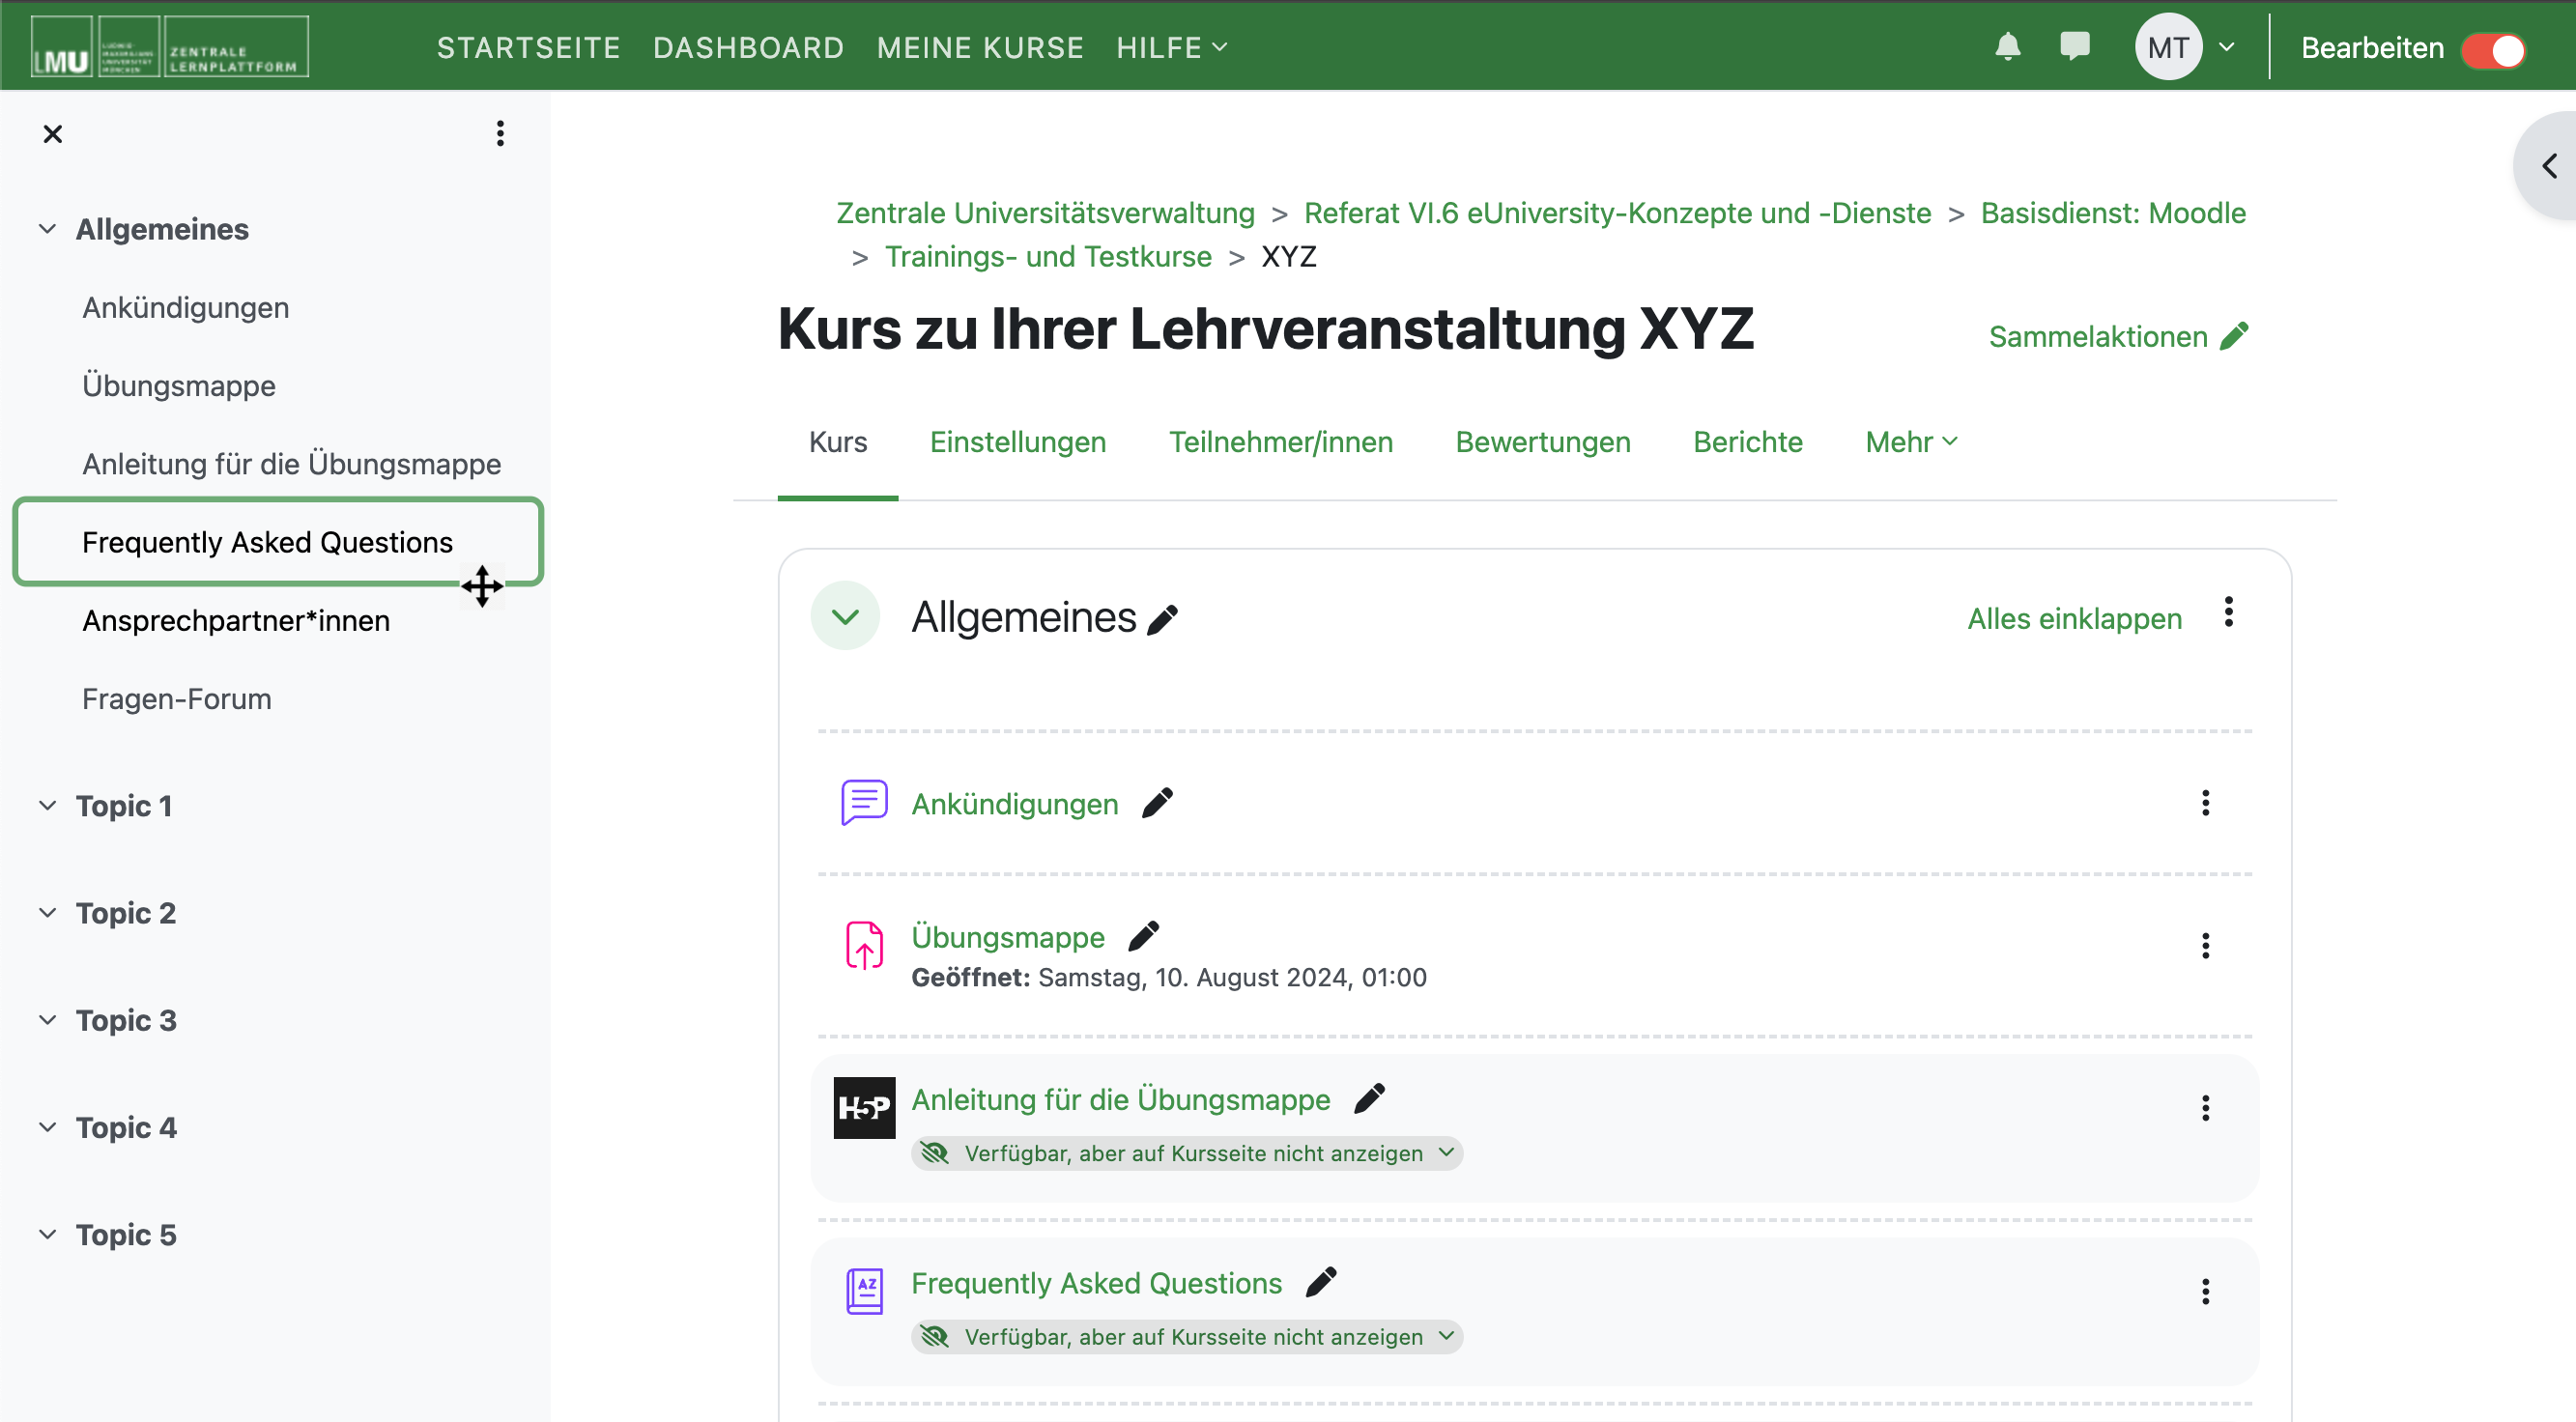The image size is (2576, 1422).
Task: Open the messages speech bubble icon
Action: click(x=2075, y=47)
